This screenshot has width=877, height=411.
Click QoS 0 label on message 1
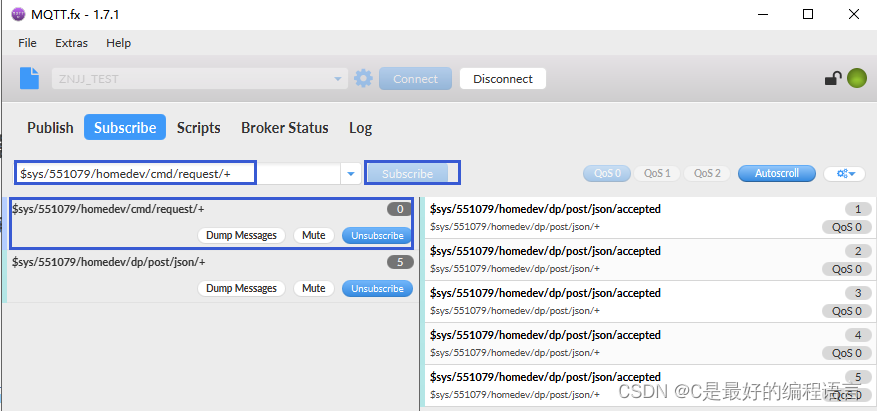(847, 227)
